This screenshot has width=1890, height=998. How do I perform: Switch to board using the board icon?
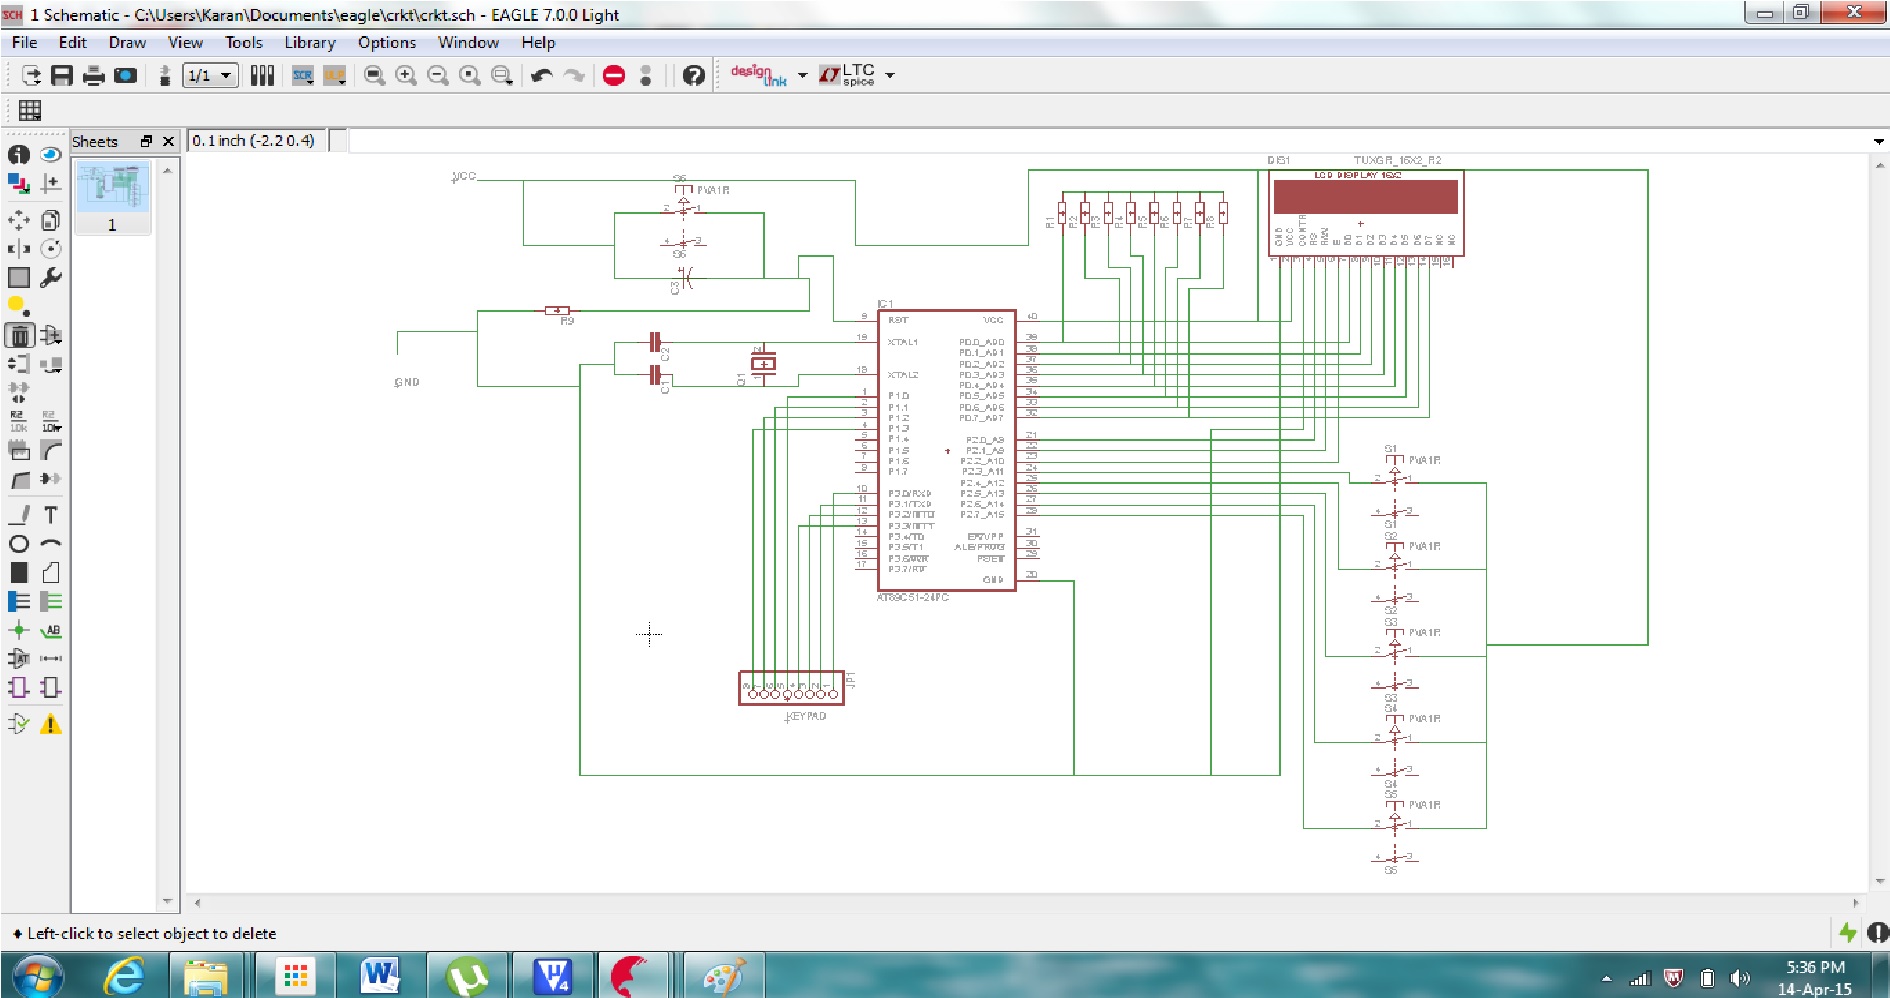click(x=165, y=76)
